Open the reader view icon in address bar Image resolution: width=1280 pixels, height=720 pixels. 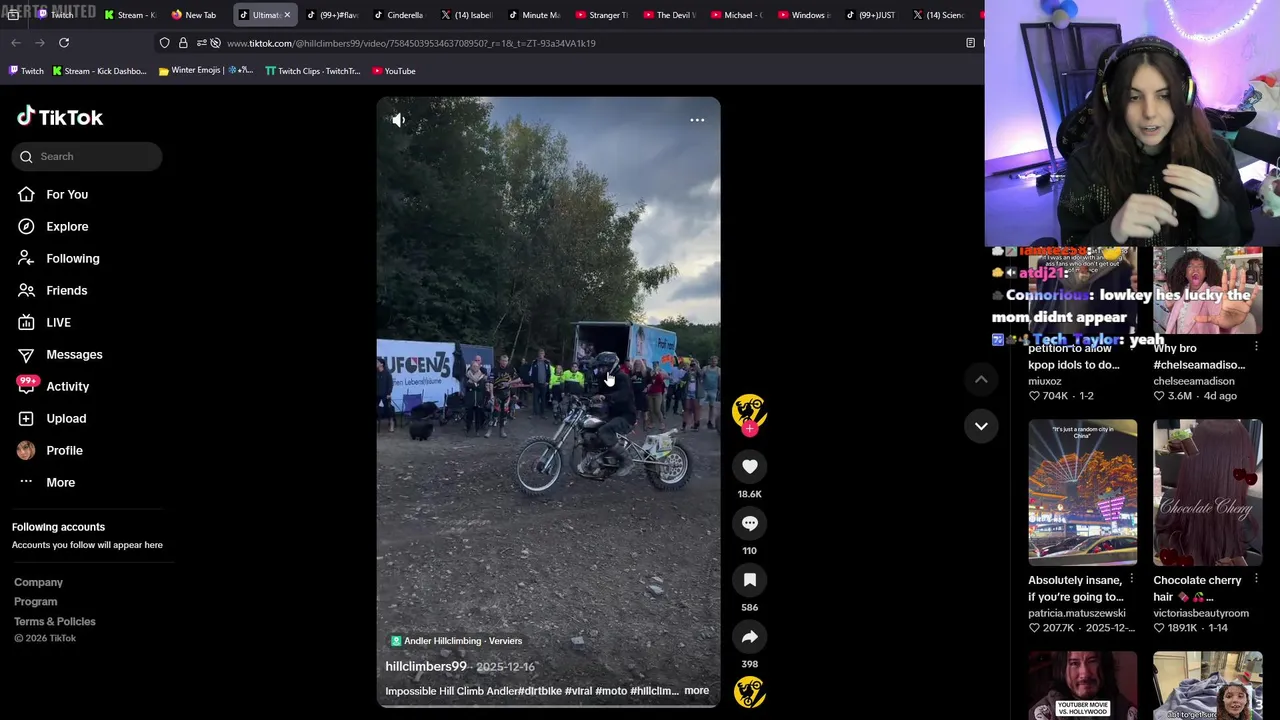click(970, 43)
